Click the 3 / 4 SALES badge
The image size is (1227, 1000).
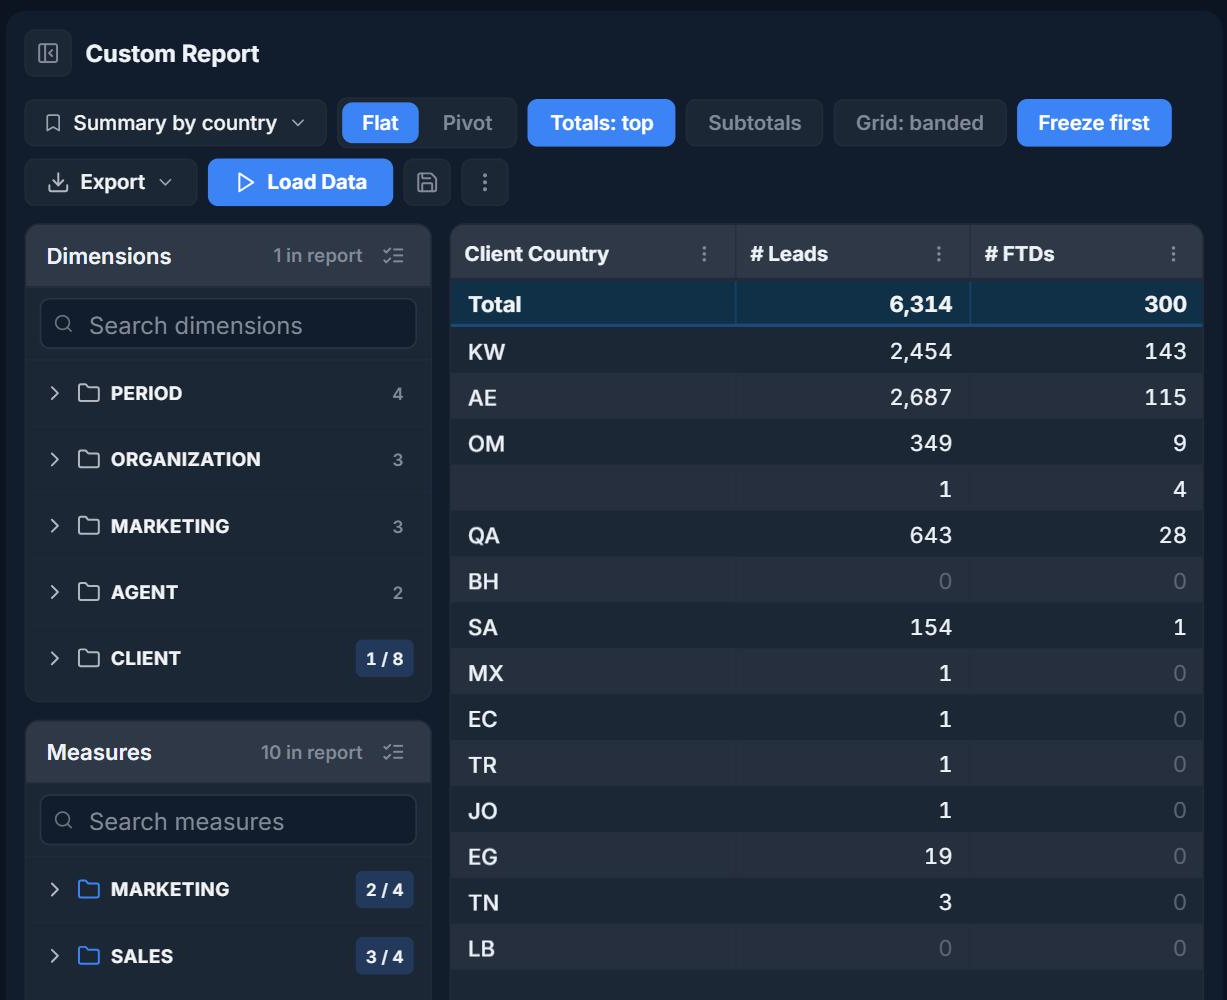(x=385, y=956)
